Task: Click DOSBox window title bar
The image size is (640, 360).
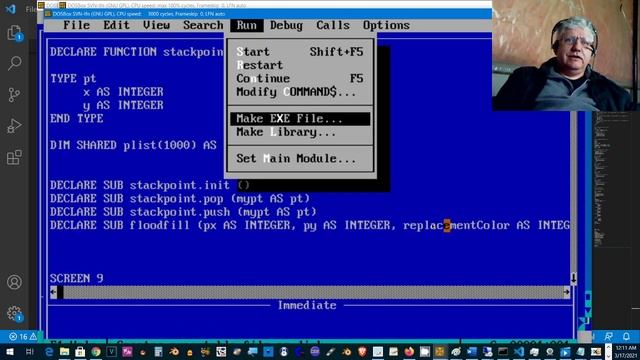Action: pos(267,14)
